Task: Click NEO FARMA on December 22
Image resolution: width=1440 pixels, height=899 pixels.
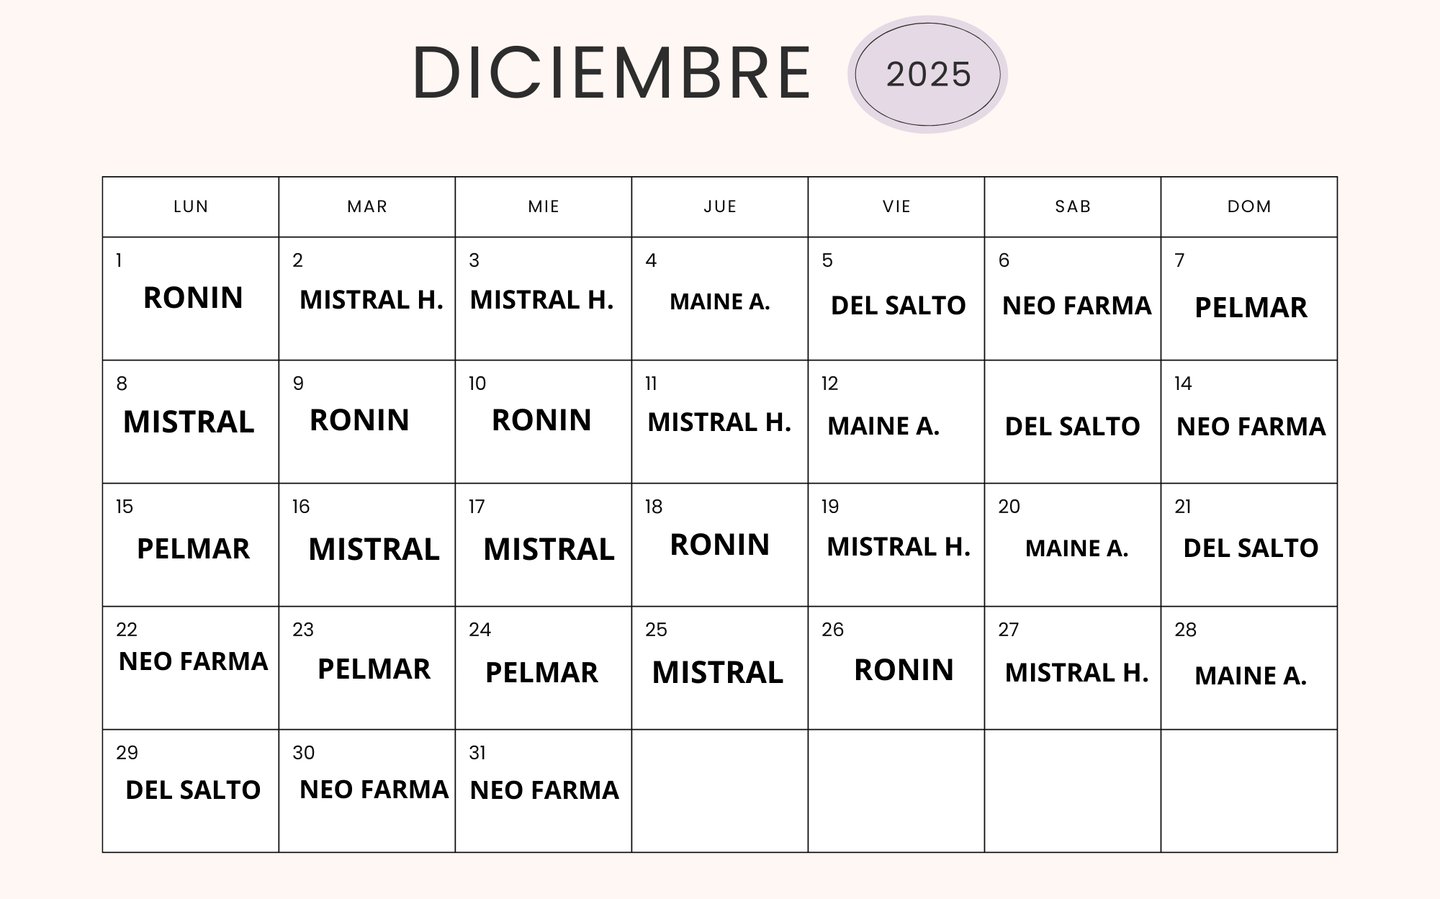Action: coord(193,661)
